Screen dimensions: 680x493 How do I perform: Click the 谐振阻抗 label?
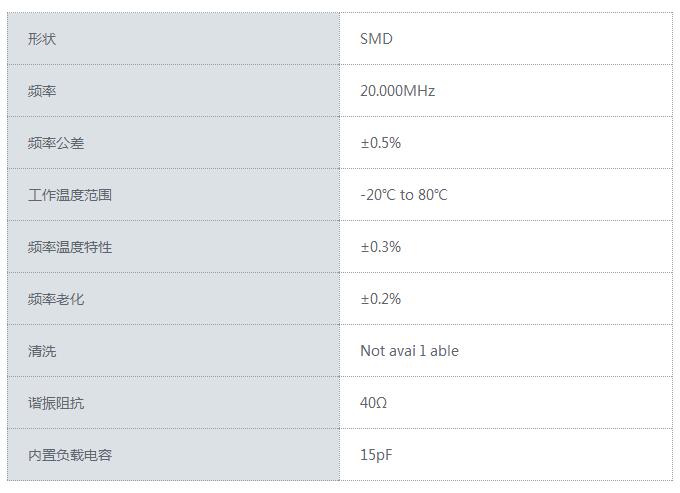pos(56,403)
